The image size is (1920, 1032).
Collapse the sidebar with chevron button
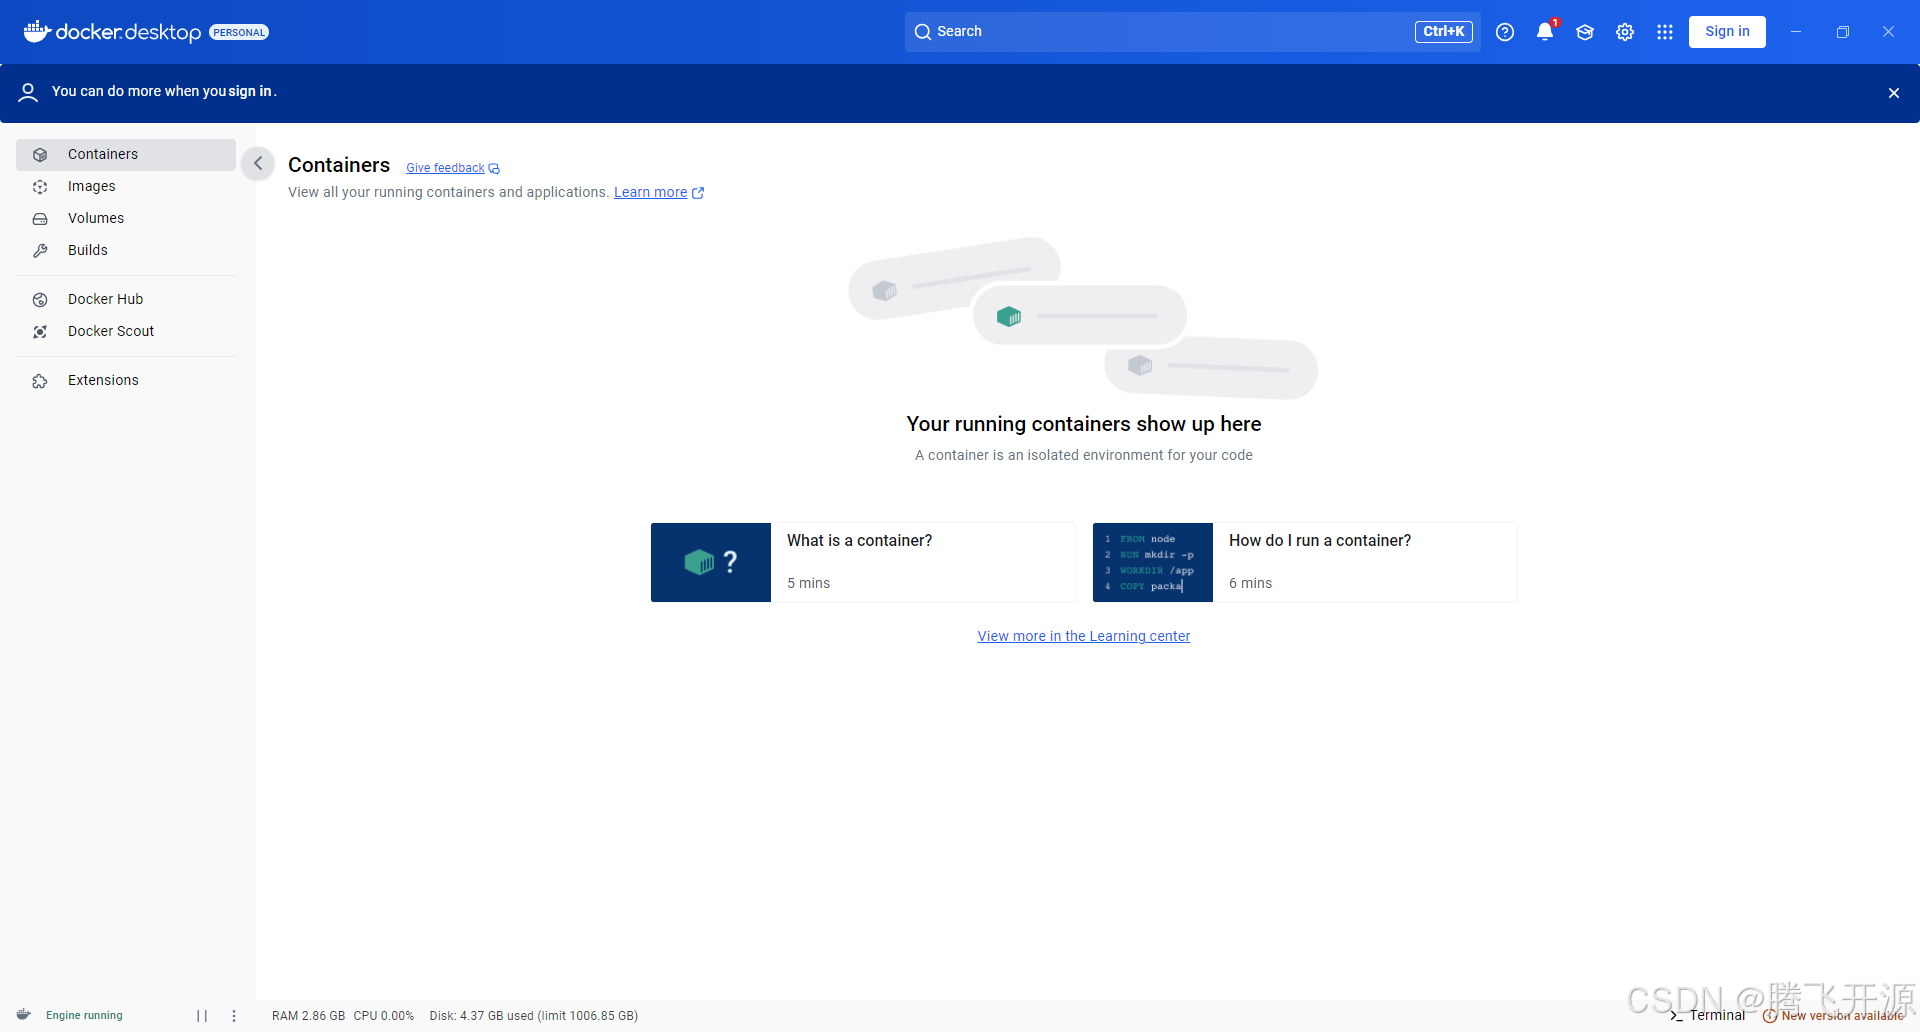coord(258,163)
